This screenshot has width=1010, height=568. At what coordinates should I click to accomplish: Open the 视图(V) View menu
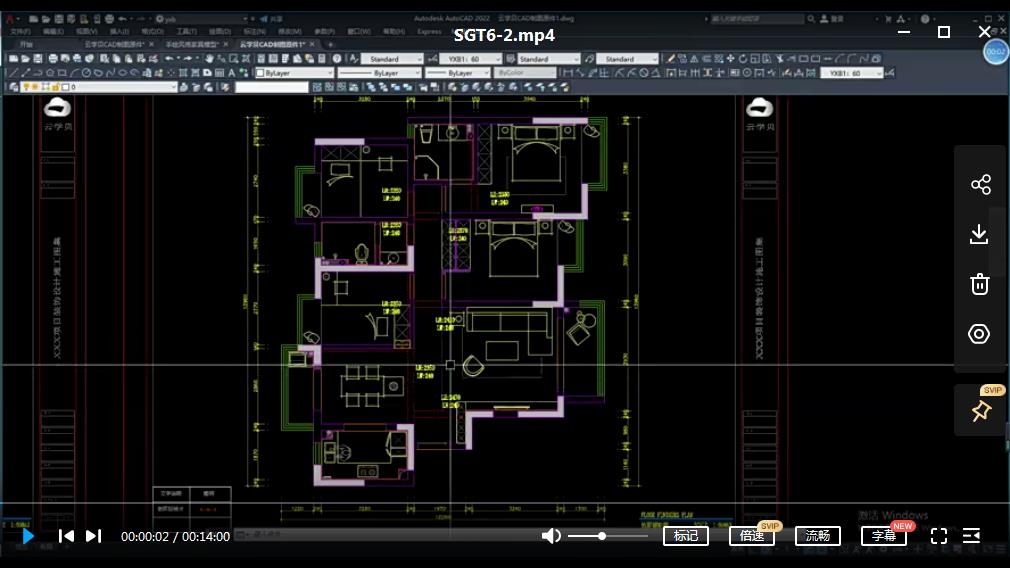(x=86, y=32)
